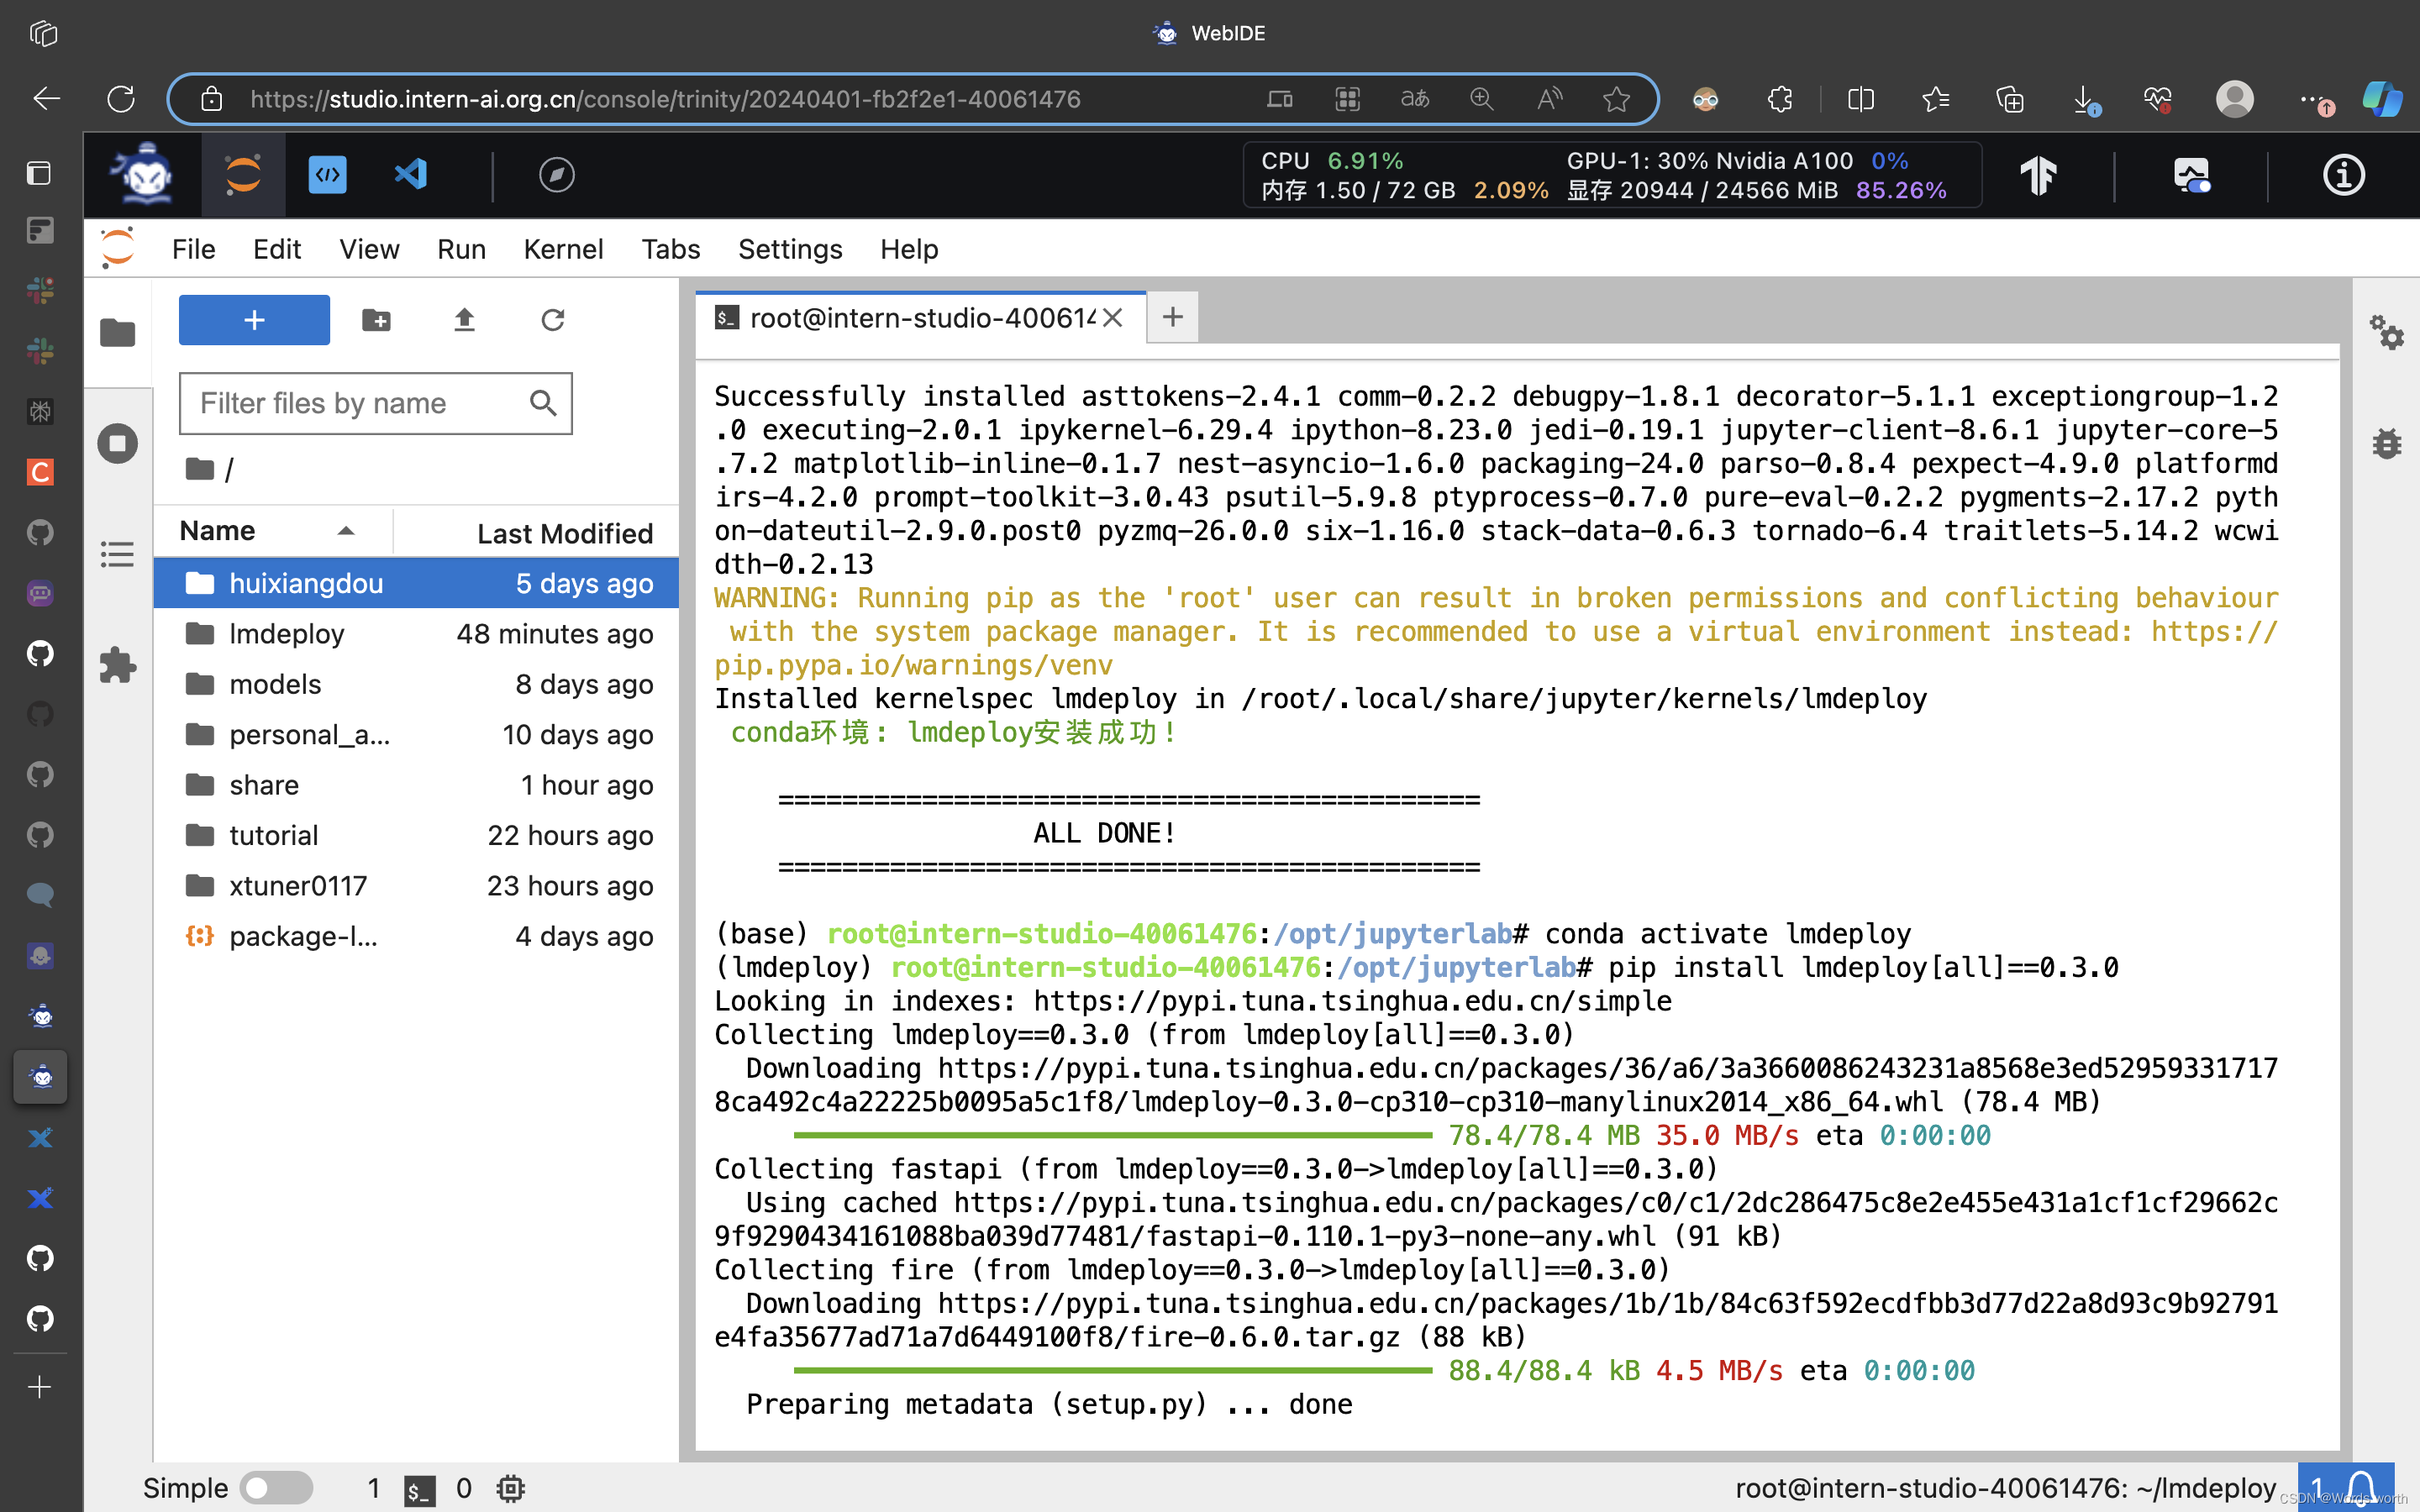Click the kernel chip icon in status bar
The width and height of the screenshot is (2420, 1512).
511,1488
